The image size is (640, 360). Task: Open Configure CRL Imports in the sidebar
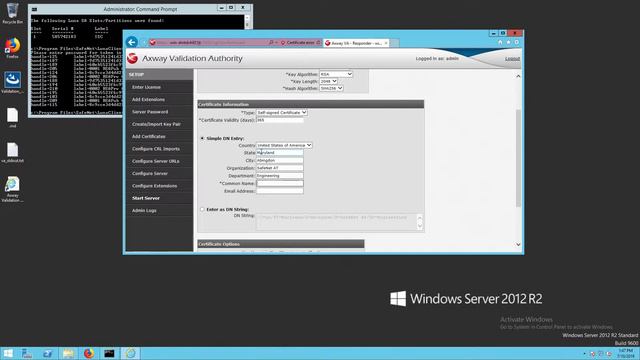click(156, 149)
